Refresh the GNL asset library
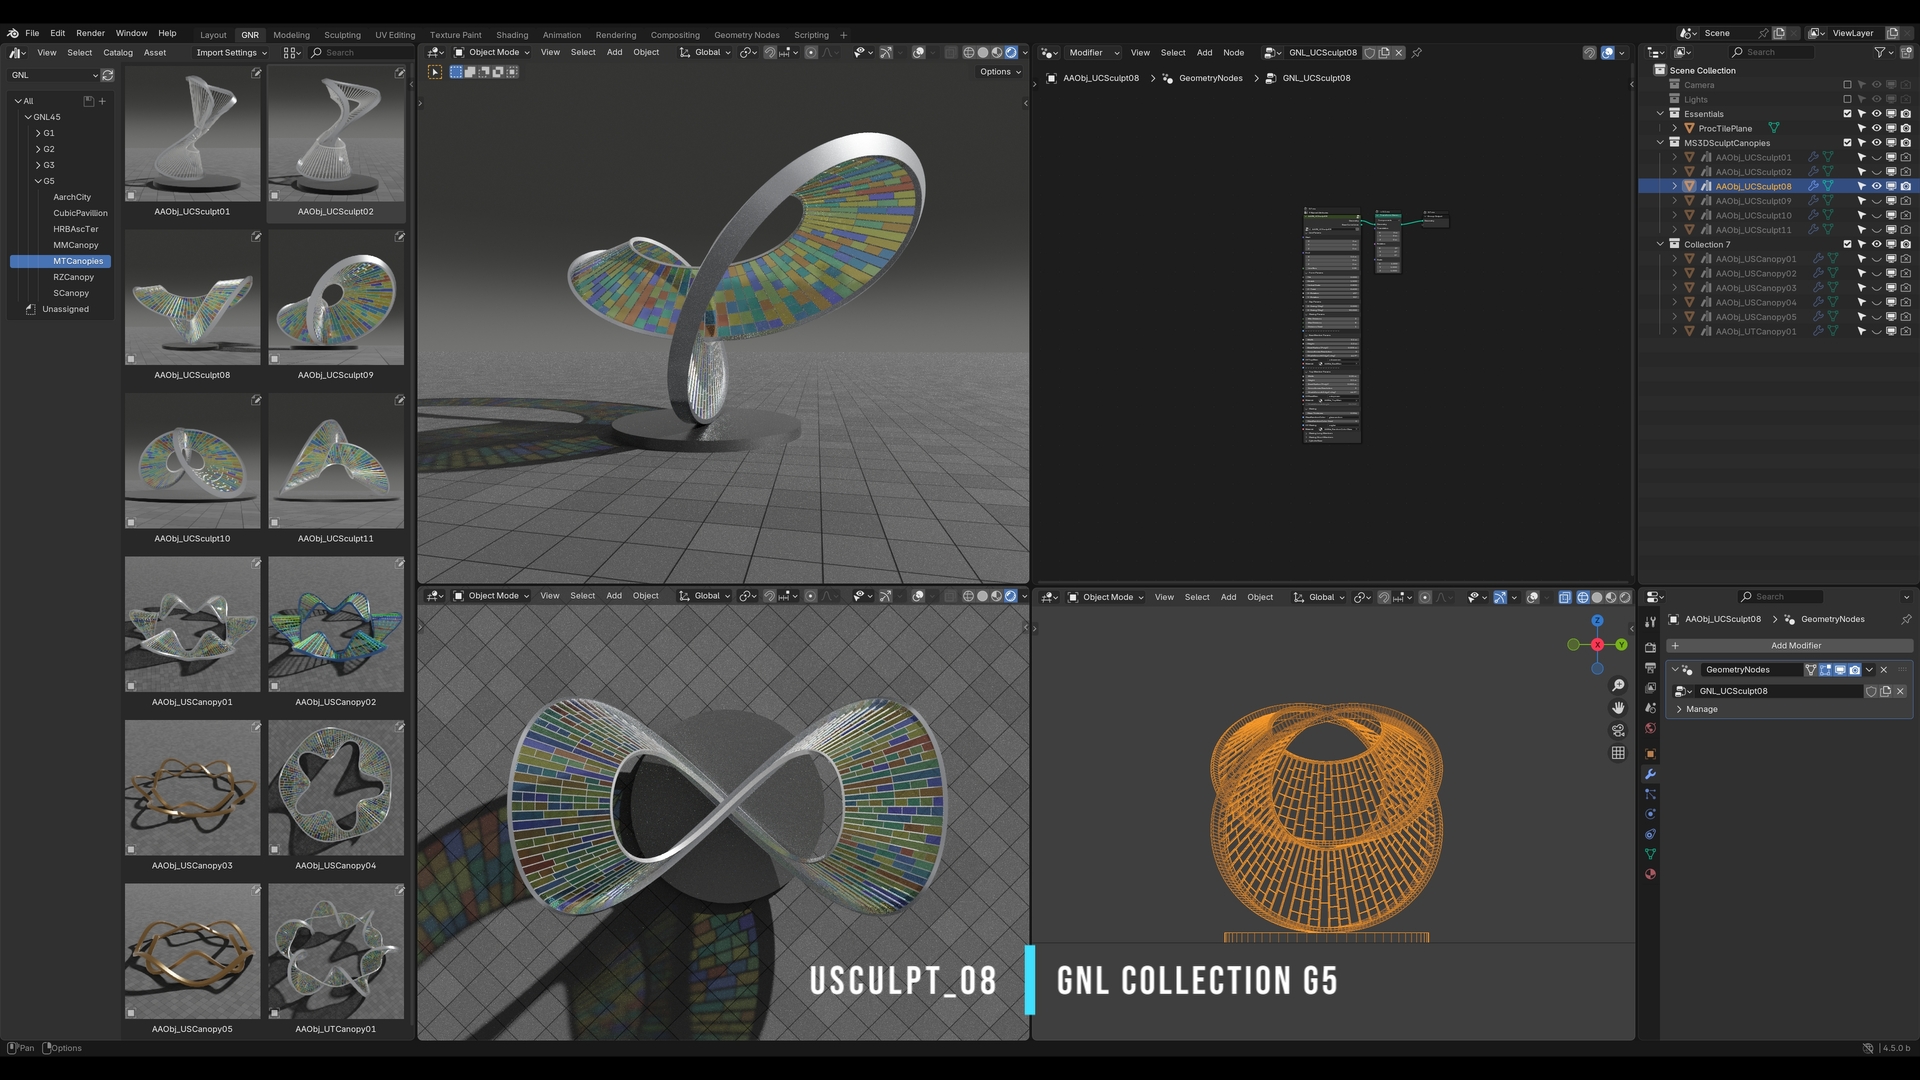 (x=108, y=75)
